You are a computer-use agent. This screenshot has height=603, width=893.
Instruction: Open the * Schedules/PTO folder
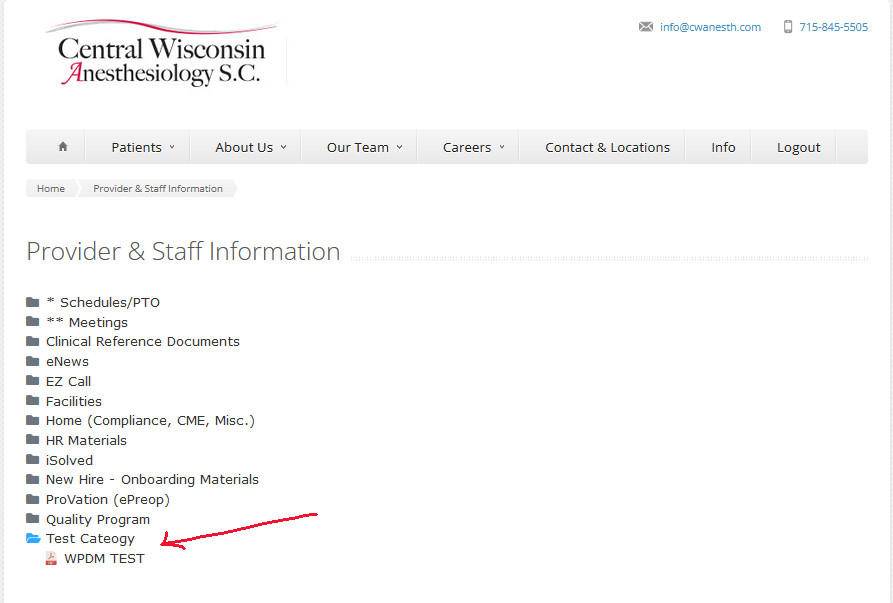click(103, 302)
